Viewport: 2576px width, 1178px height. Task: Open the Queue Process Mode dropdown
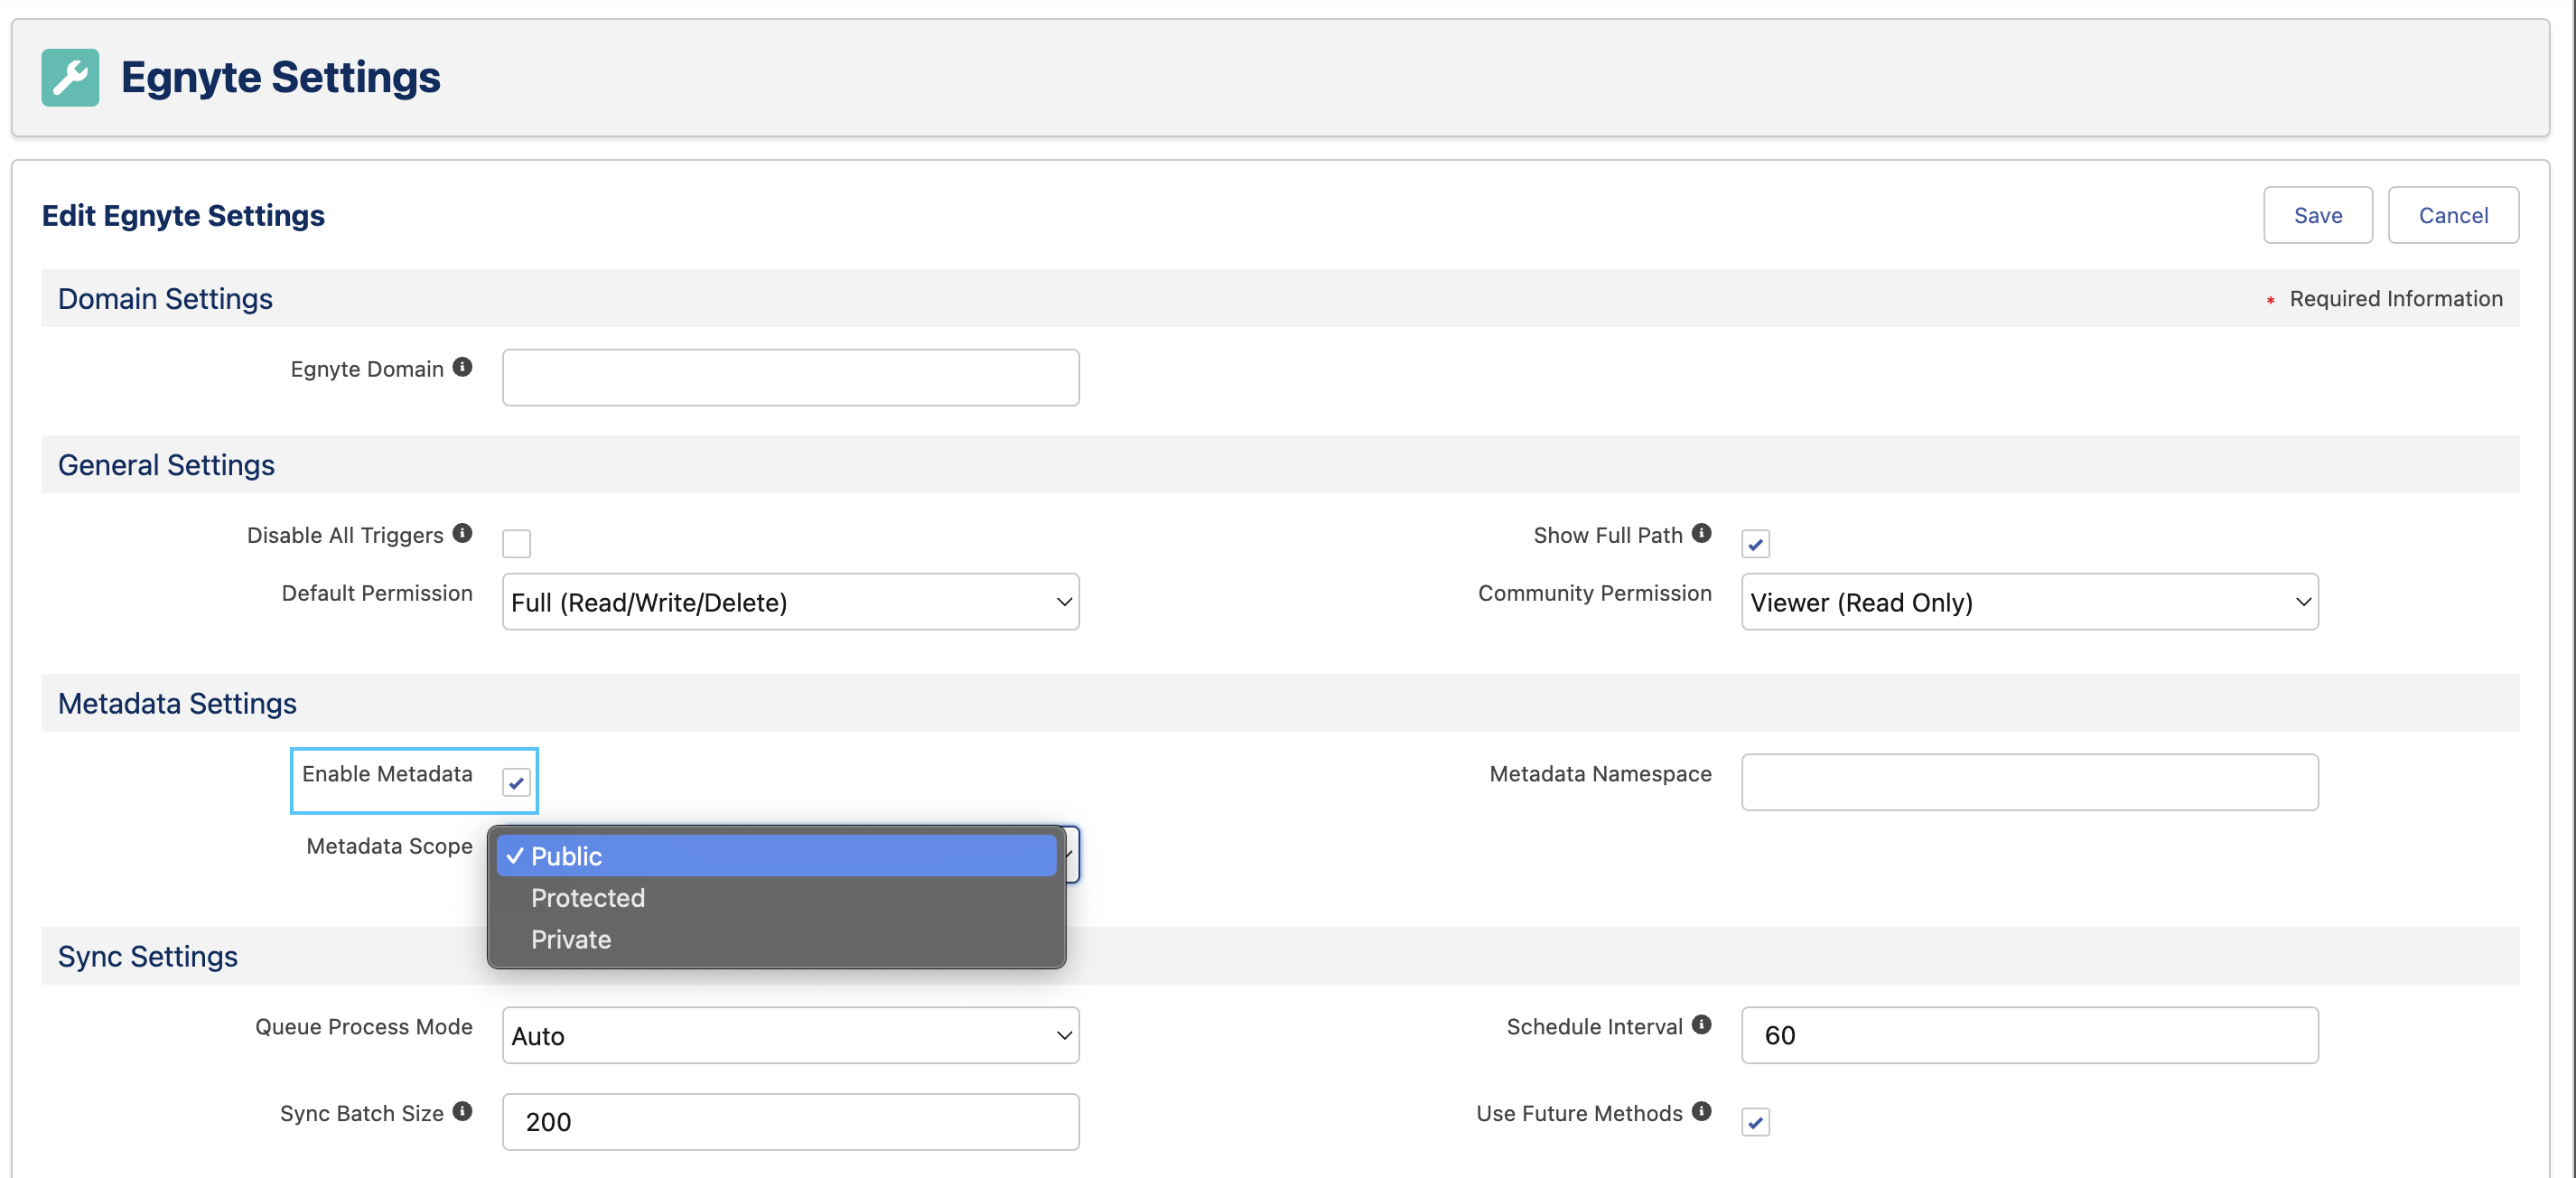(790, 1036)
